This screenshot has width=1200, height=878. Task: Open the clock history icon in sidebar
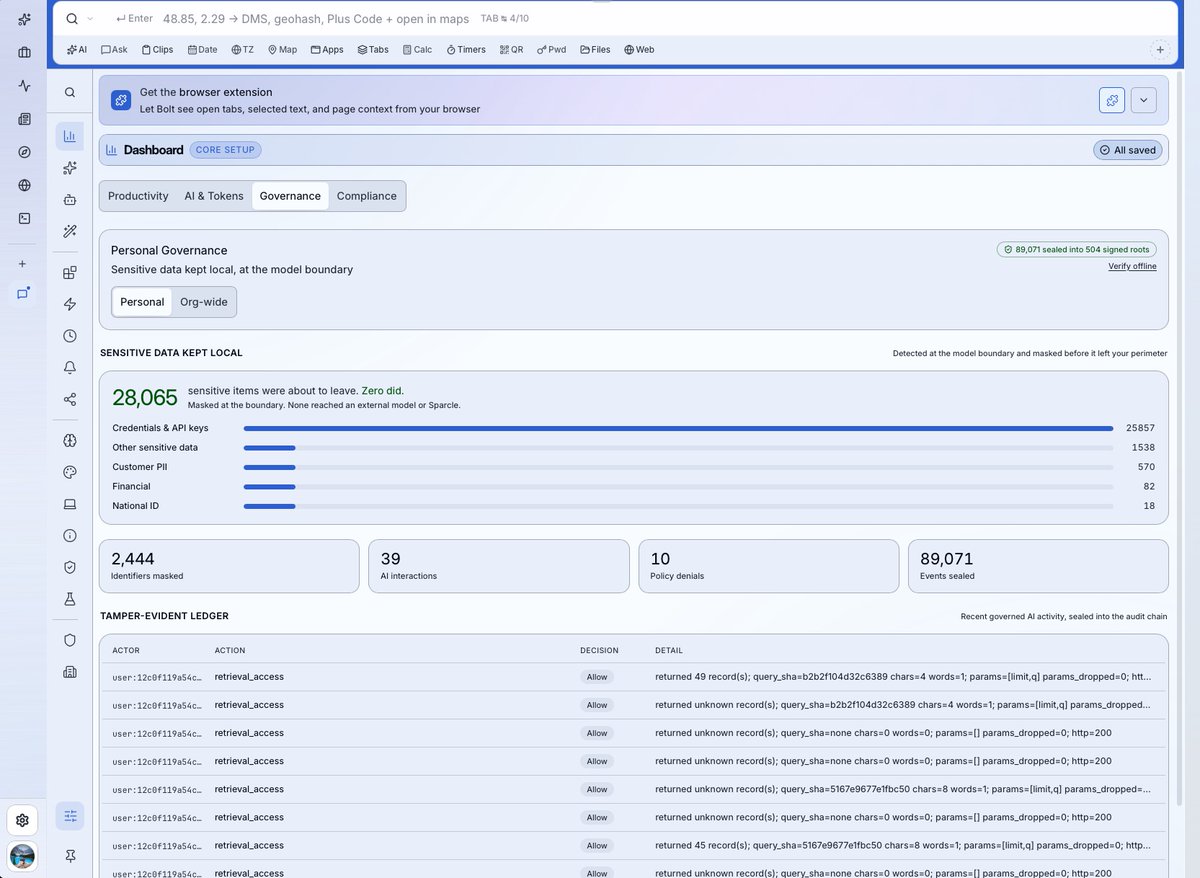(70, 336)
